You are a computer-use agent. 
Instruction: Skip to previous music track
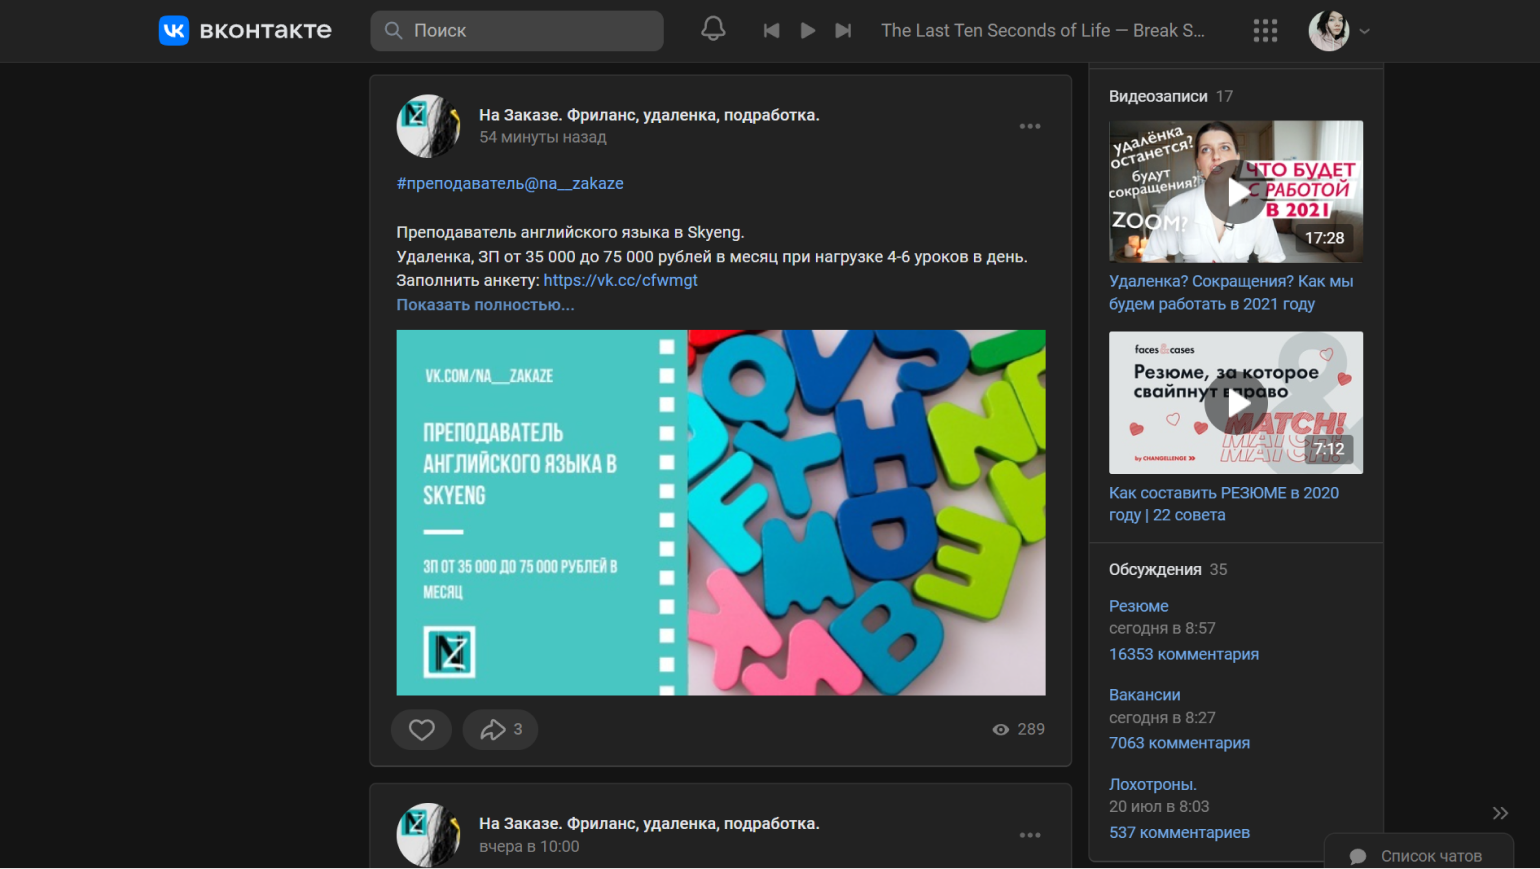pos(771,31)
